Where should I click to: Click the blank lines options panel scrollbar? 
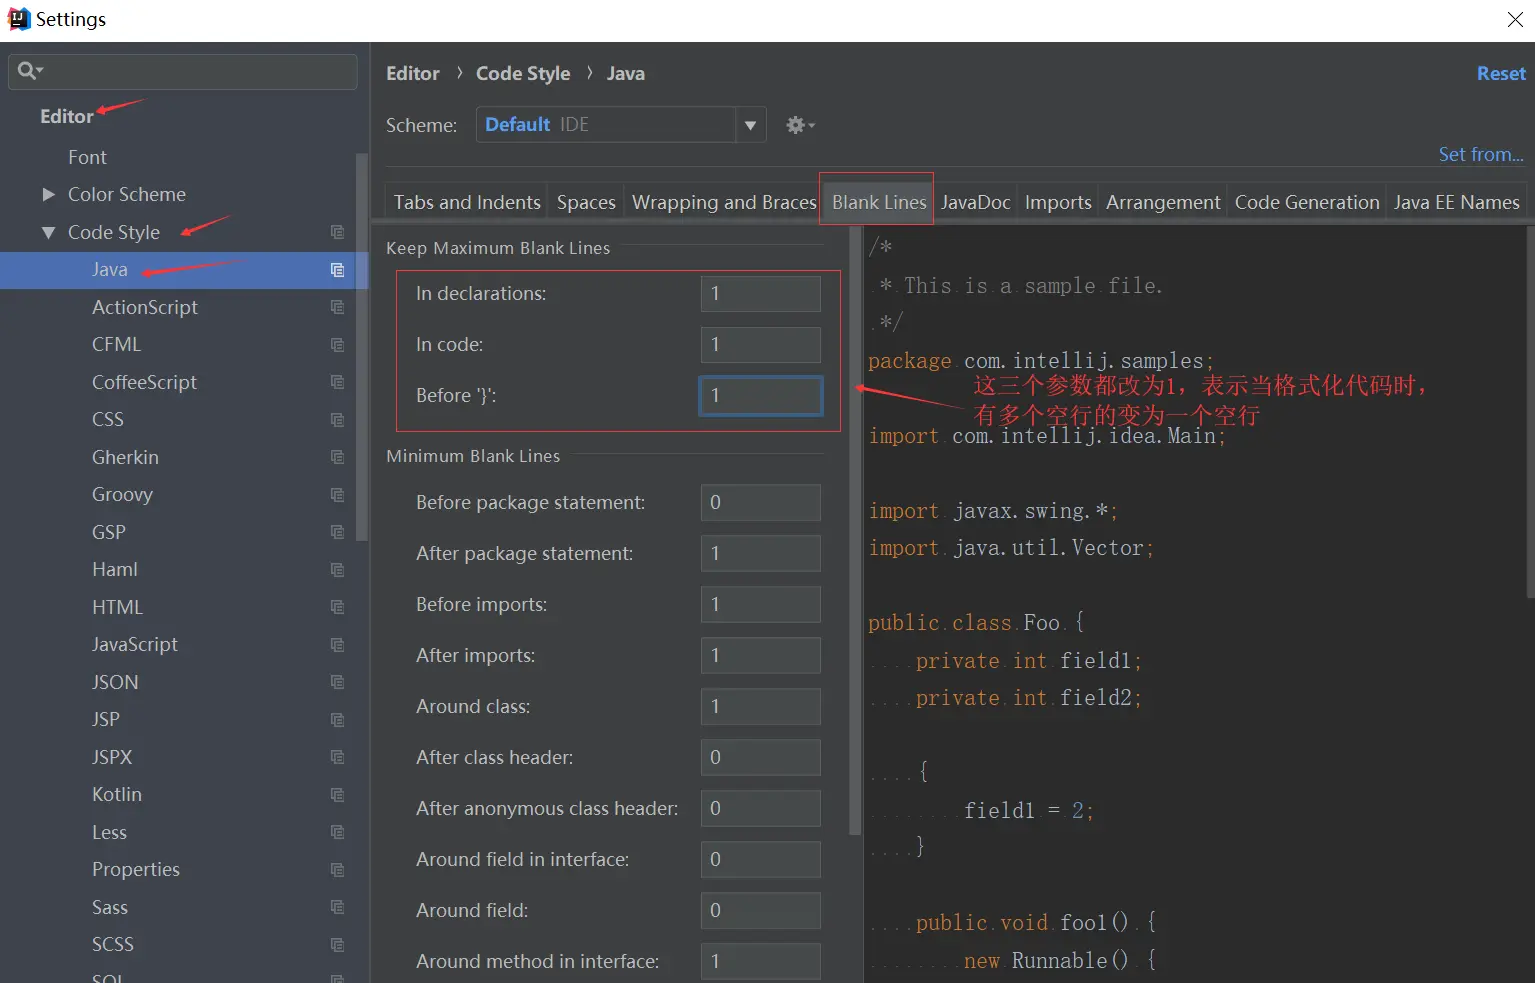[855, 531]
